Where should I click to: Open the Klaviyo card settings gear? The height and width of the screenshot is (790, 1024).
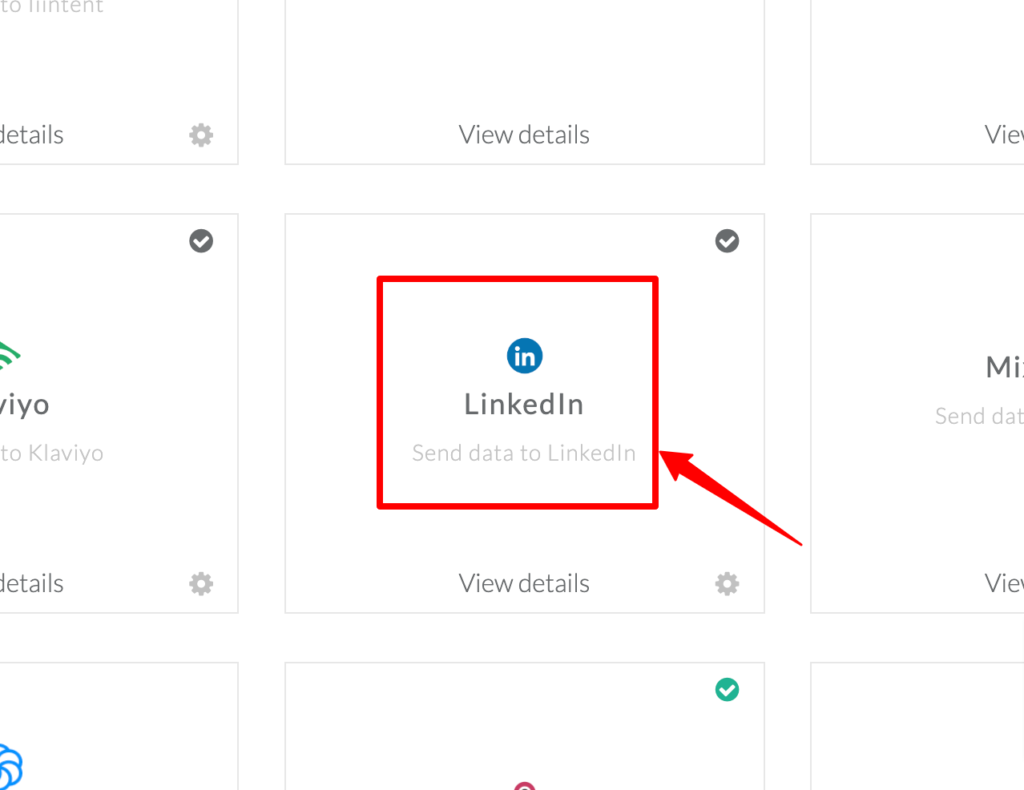[x=201, y=584]
